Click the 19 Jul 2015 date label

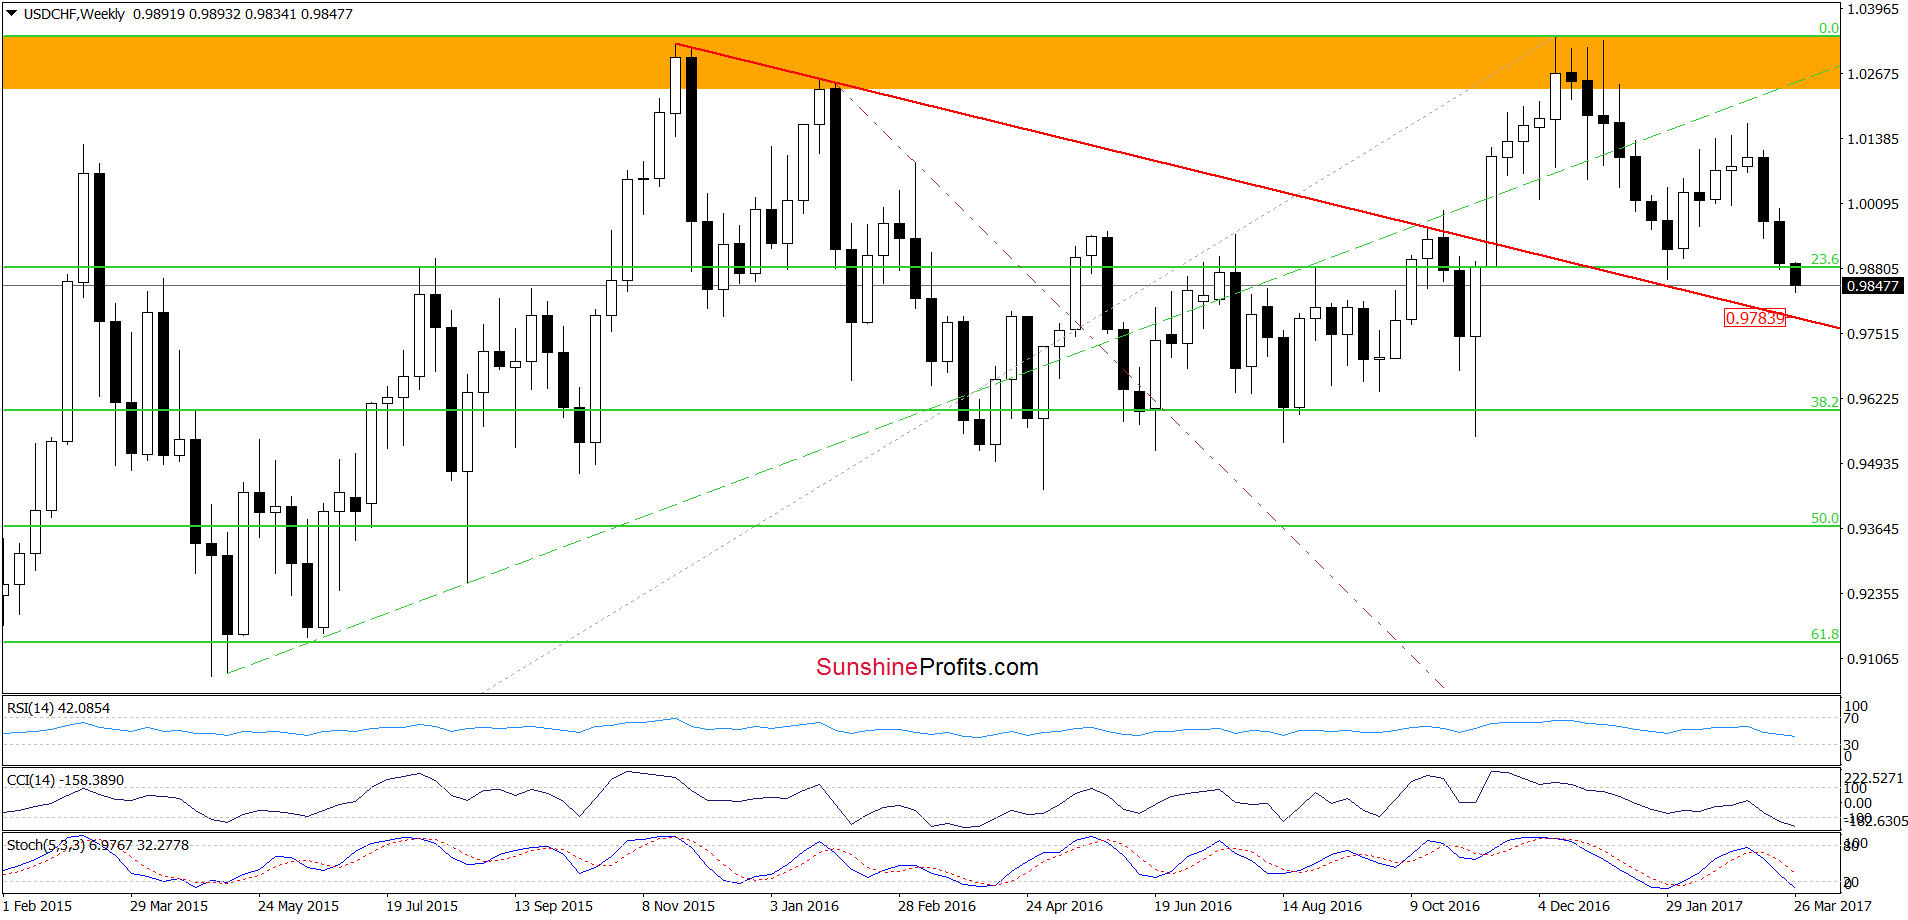422,906
